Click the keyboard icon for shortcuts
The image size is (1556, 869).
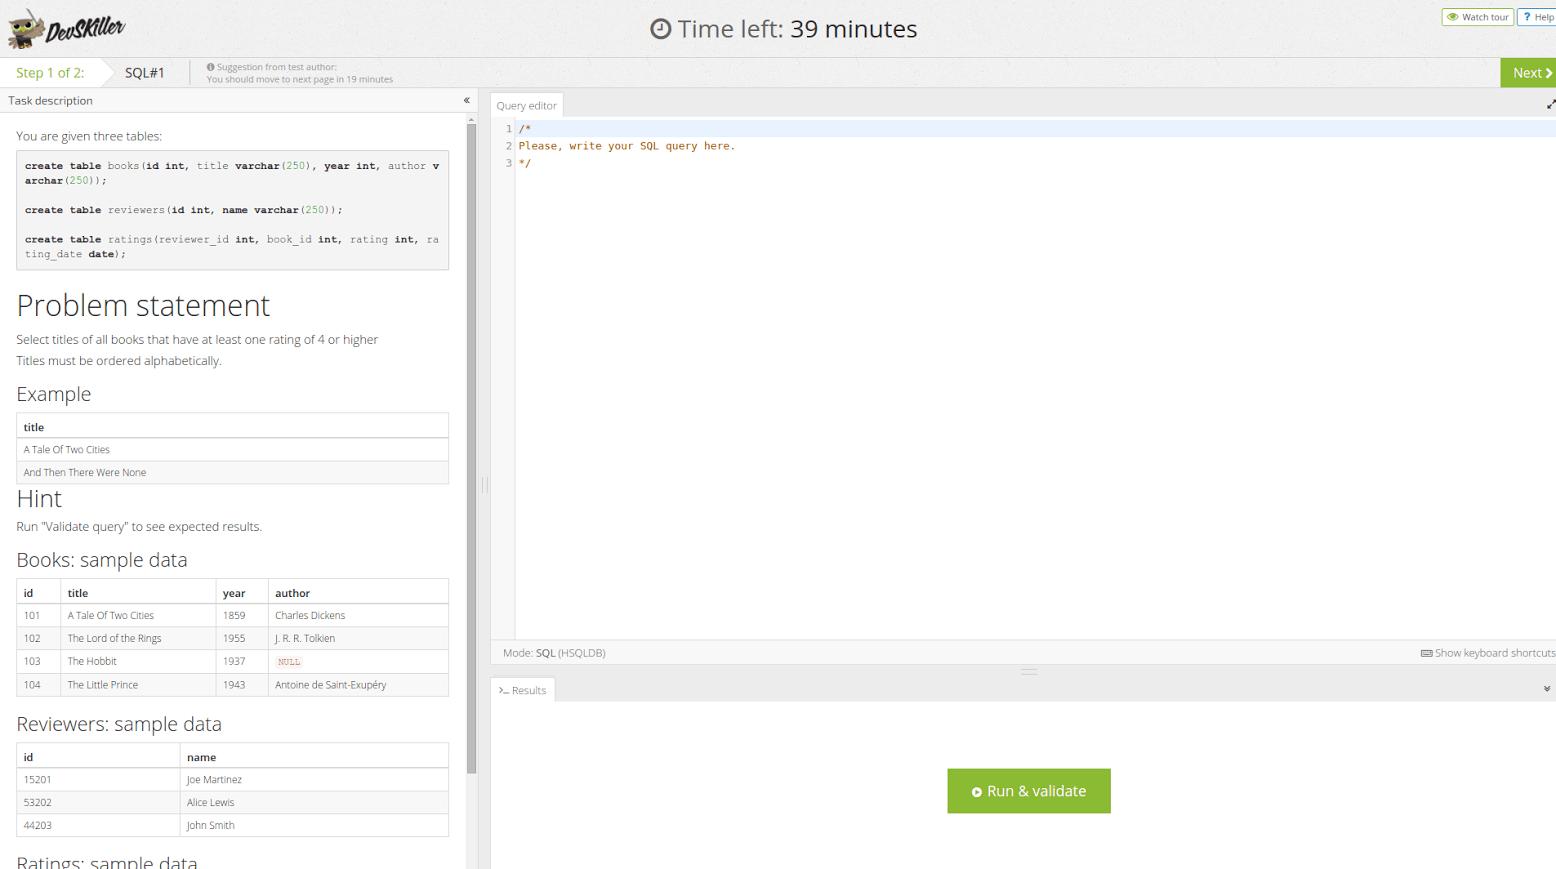click(x=1426, y=653)
